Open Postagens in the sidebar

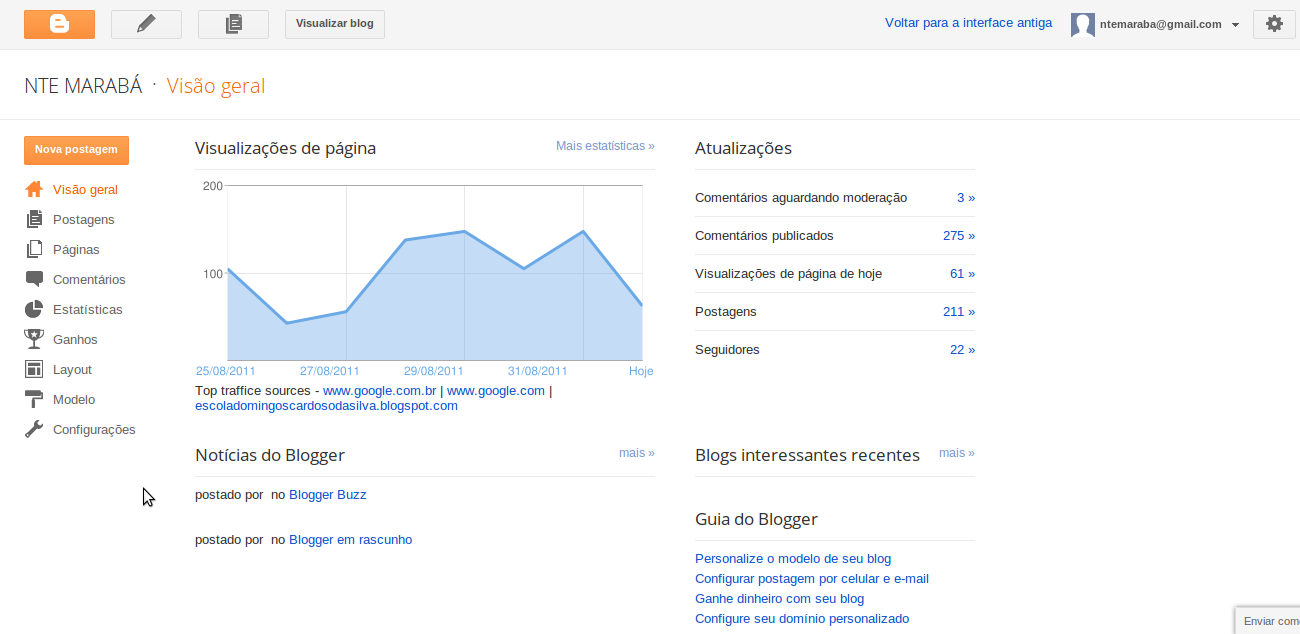pos(83,219)
